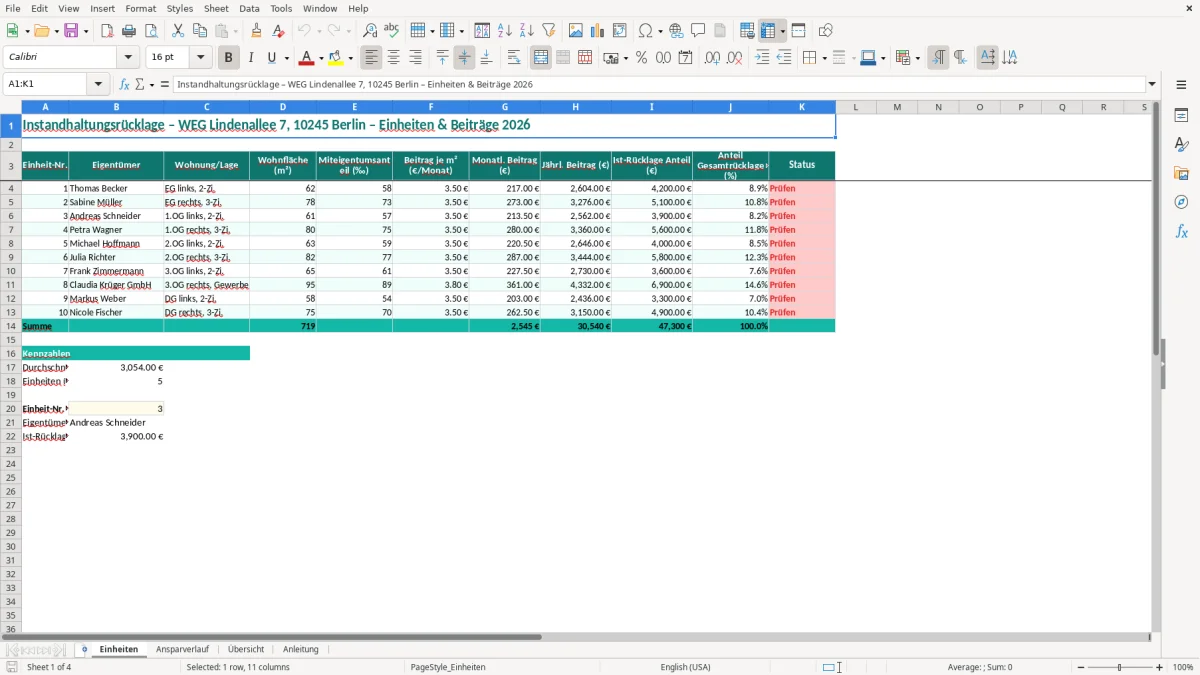1200x675 pixels.
Task: Toggle Align Left
Action: coord(371,58)
